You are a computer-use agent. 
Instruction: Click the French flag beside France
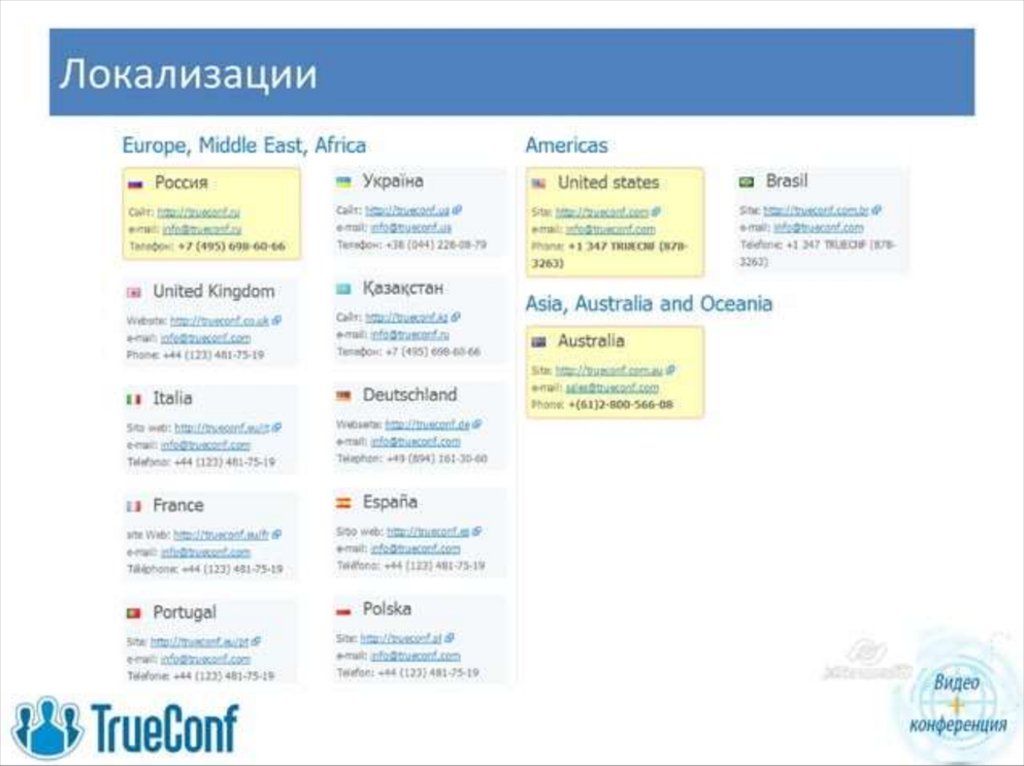click(x=134, y=506)
